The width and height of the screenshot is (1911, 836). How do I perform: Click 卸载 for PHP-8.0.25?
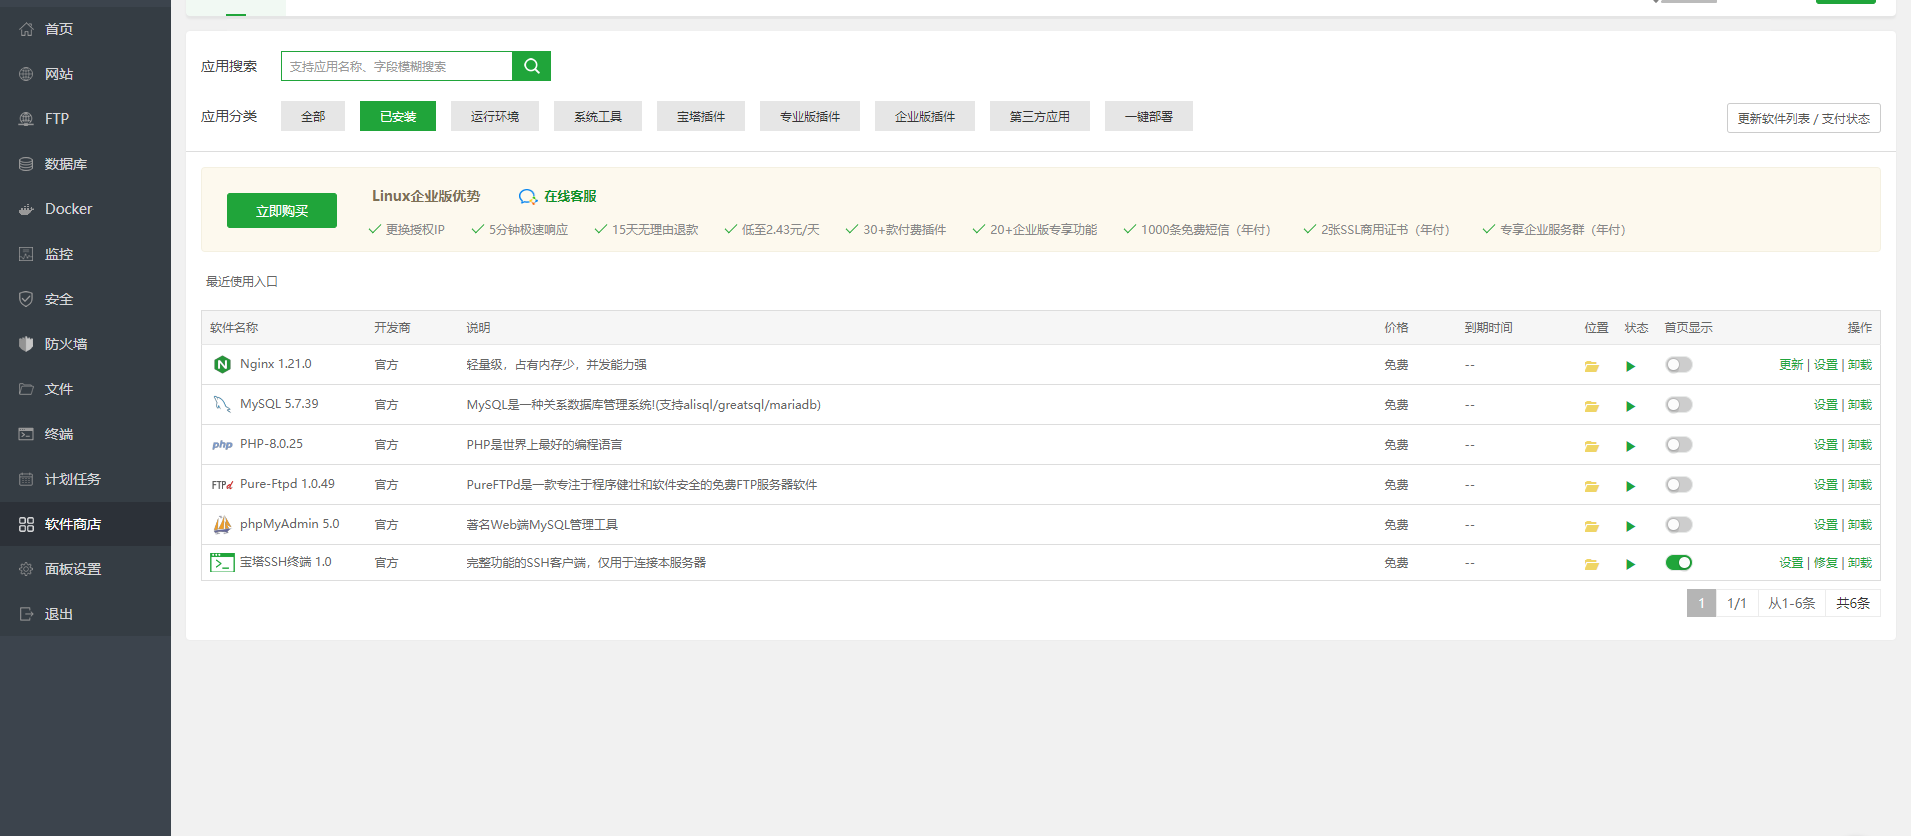click(1860, 445)
